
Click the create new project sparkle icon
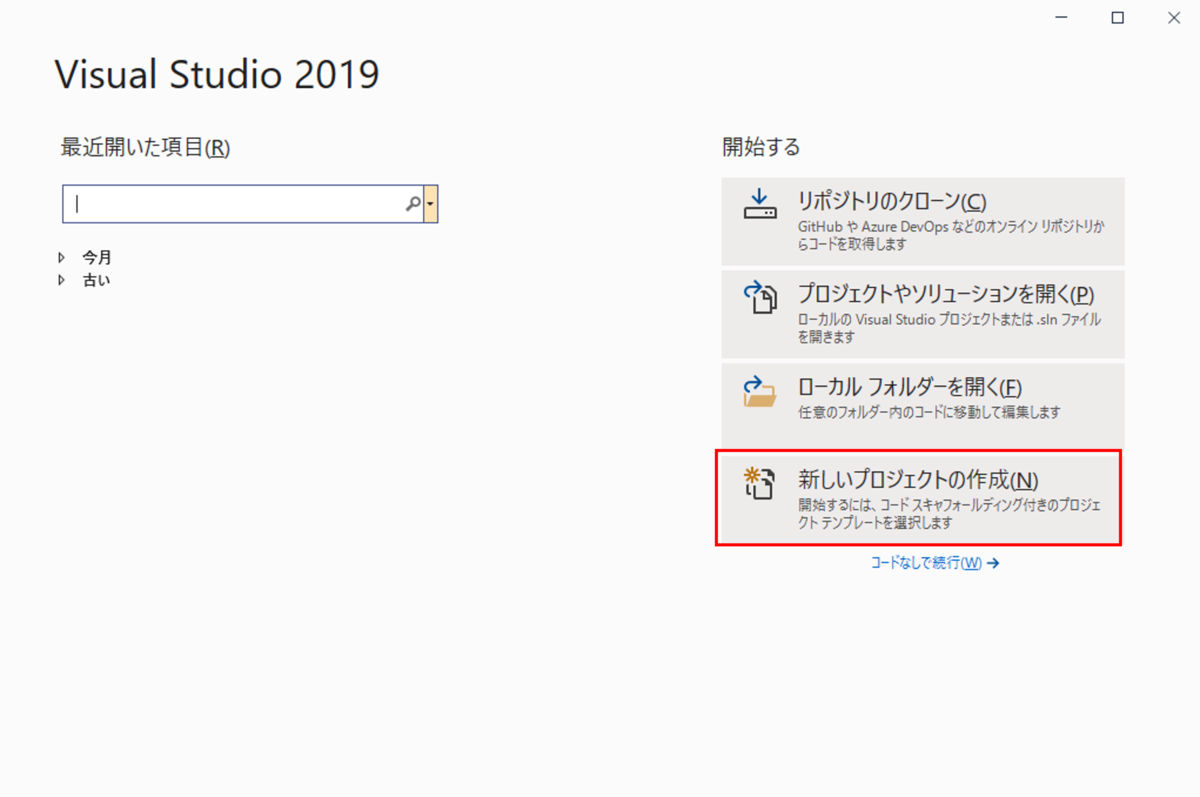(x=759, y=482)
